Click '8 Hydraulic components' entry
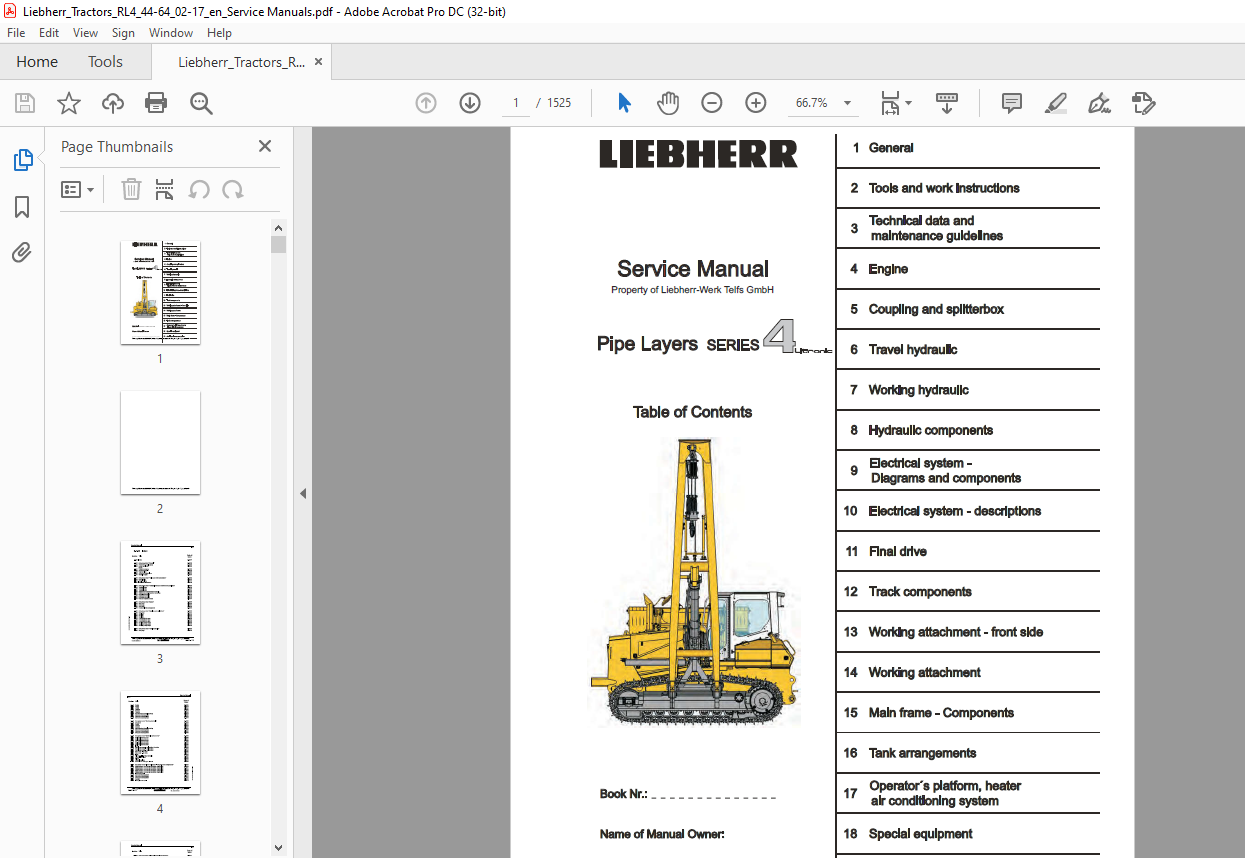1245x858 pixels. (921, 430)
